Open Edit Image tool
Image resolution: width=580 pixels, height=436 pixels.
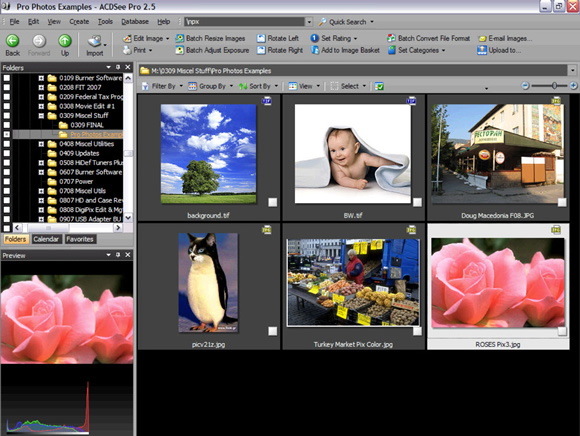[146, 38]
